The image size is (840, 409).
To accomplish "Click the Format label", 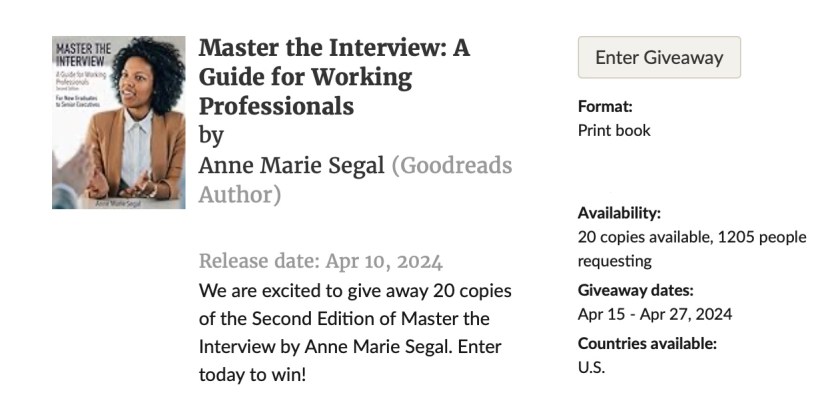I will (x=605, y=106).
